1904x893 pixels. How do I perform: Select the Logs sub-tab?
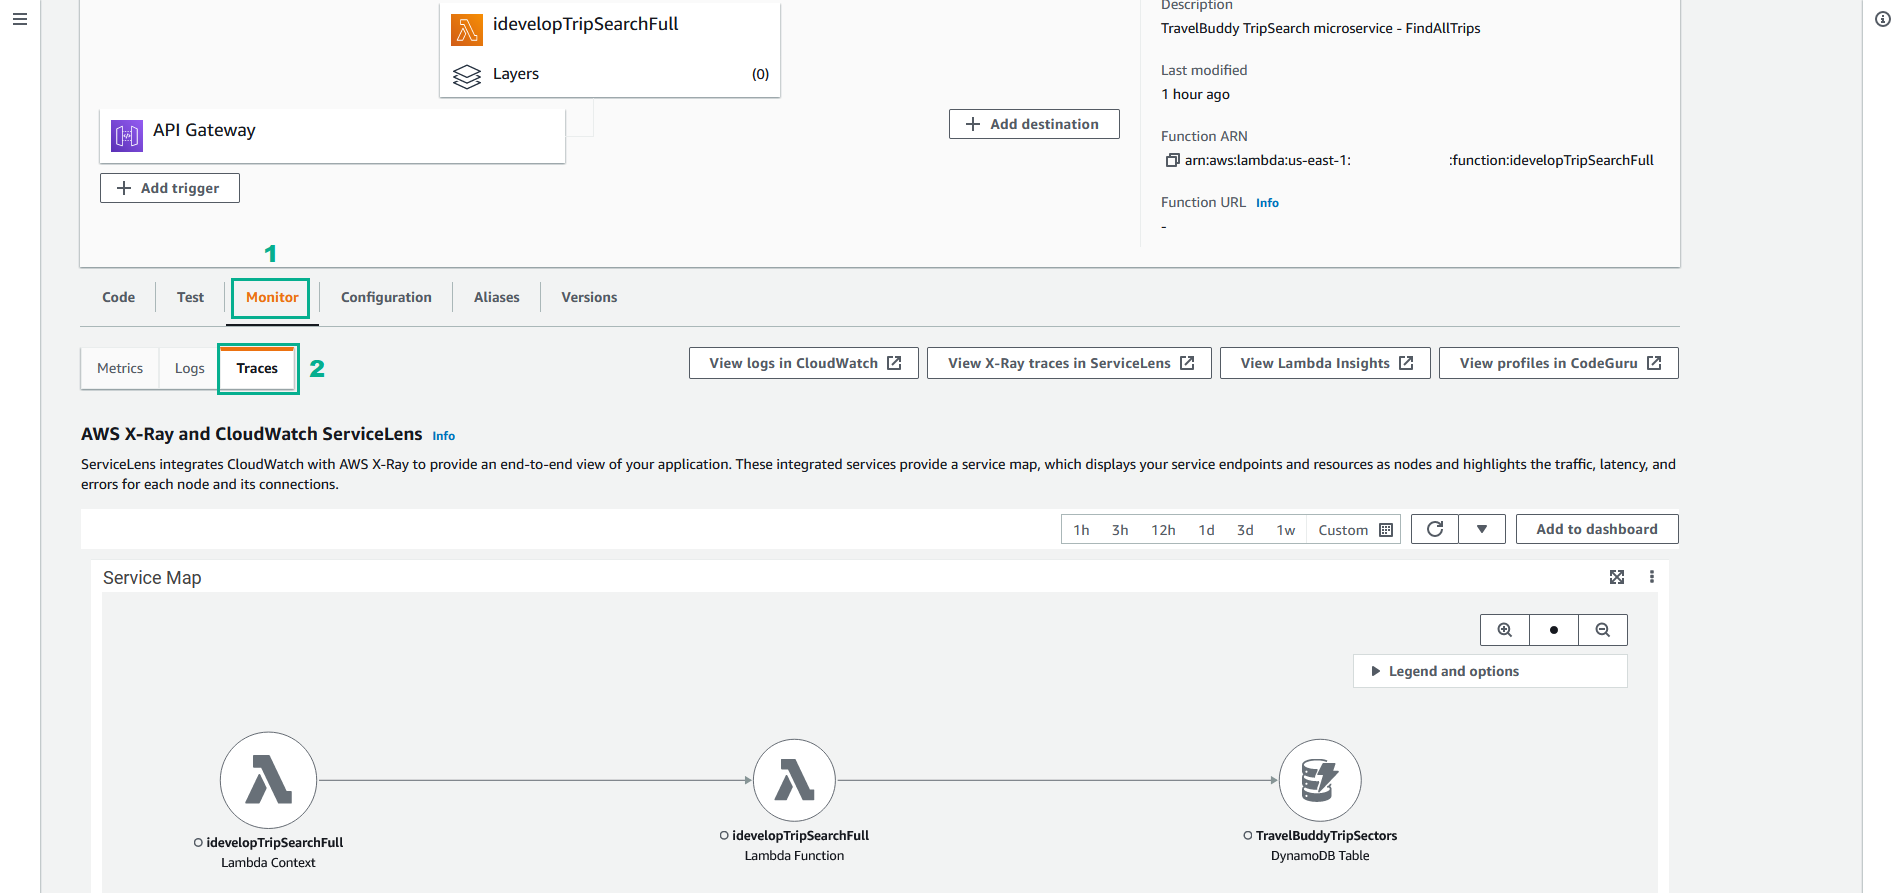(189, 368)
